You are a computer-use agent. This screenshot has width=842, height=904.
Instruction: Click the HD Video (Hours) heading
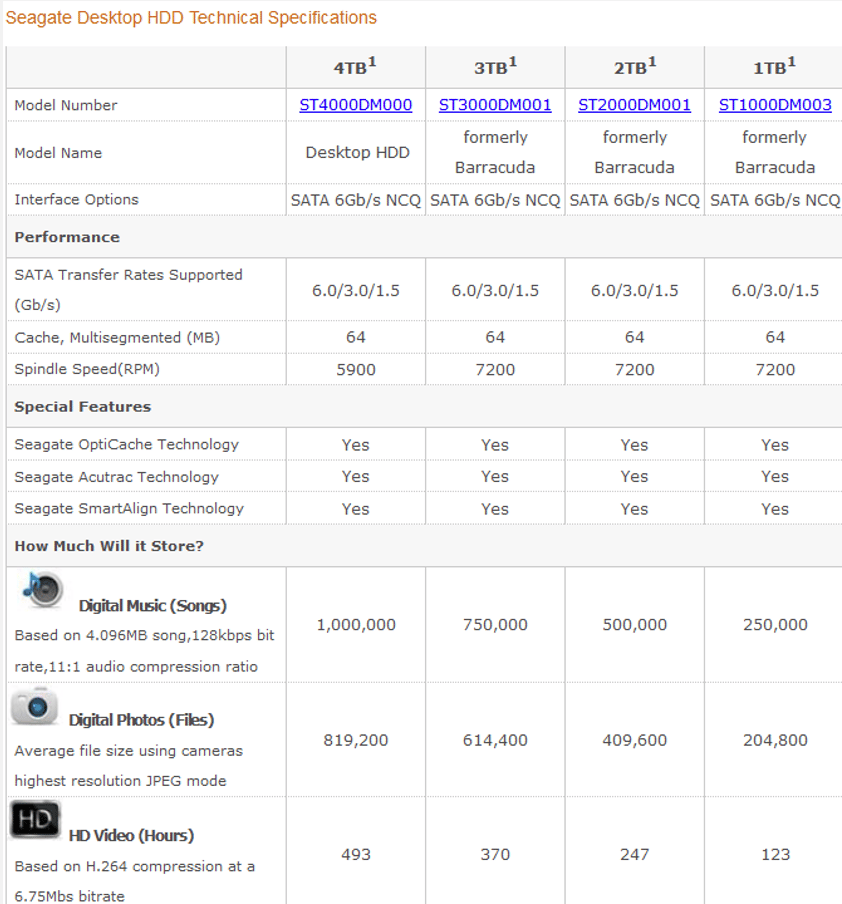point(131,835)
